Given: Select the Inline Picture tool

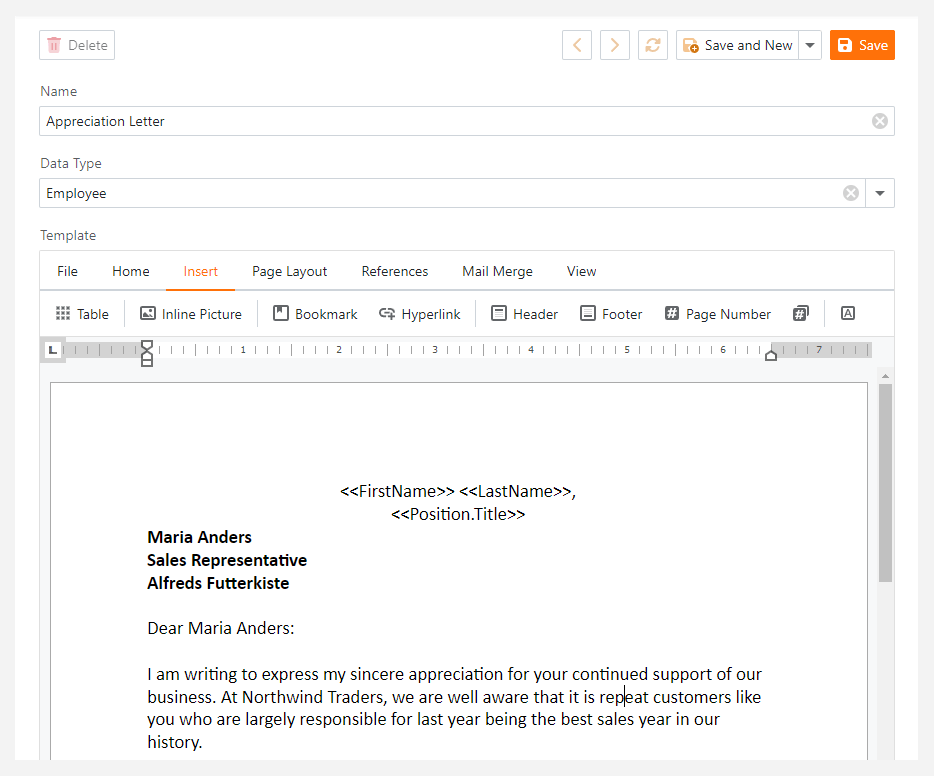Looking at the screenshot, I should click(x=190, y=313).
